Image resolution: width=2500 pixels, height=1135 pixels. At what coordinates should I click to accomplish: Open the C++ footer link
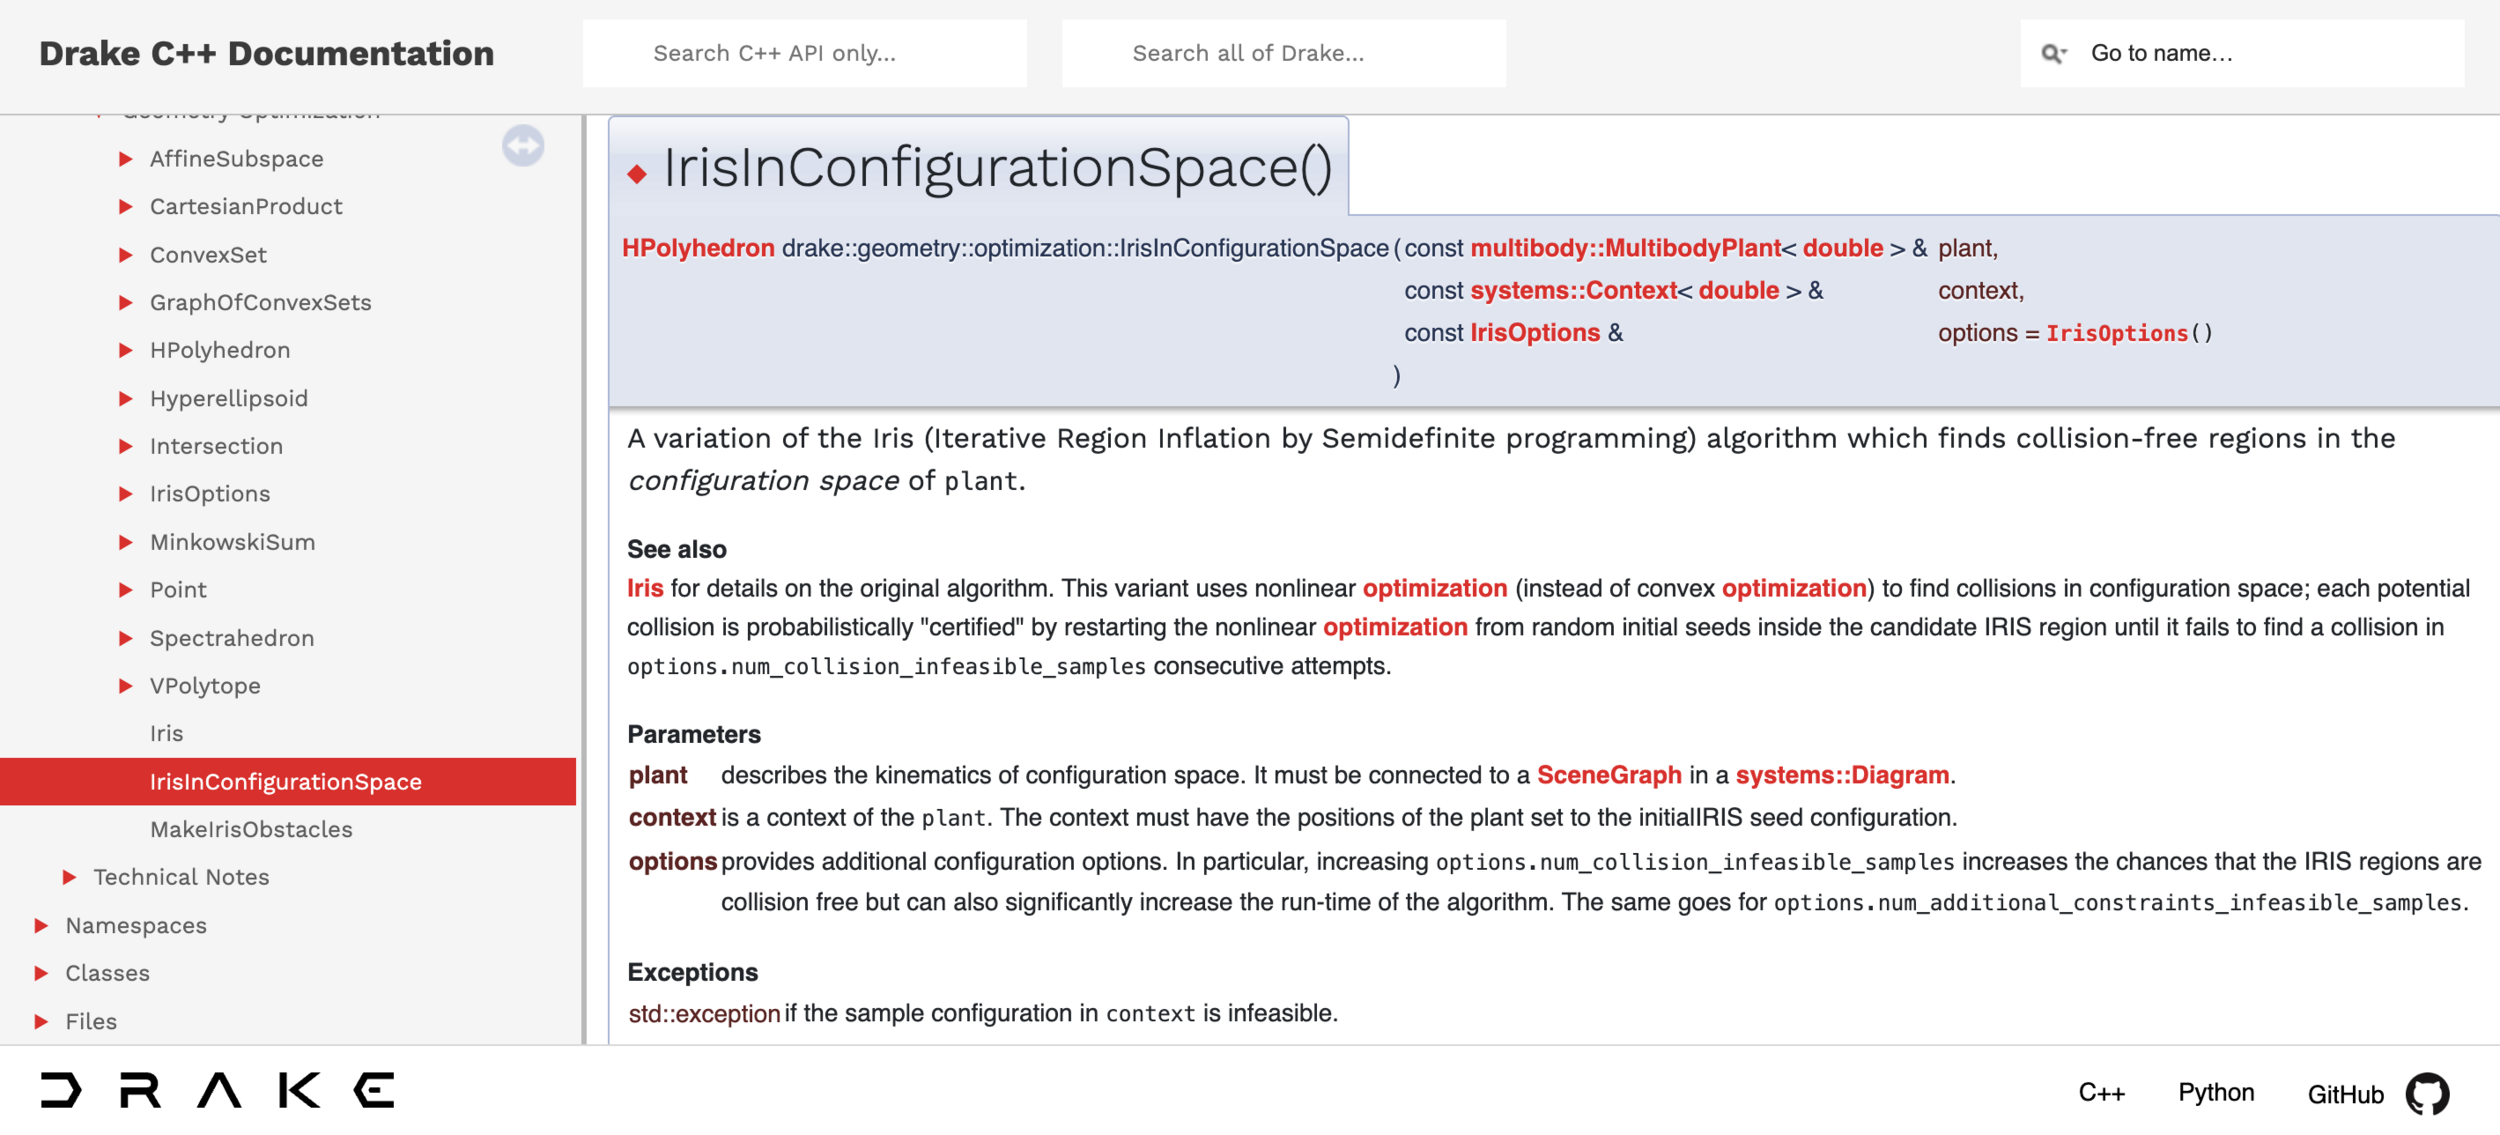(2101, 1093)
